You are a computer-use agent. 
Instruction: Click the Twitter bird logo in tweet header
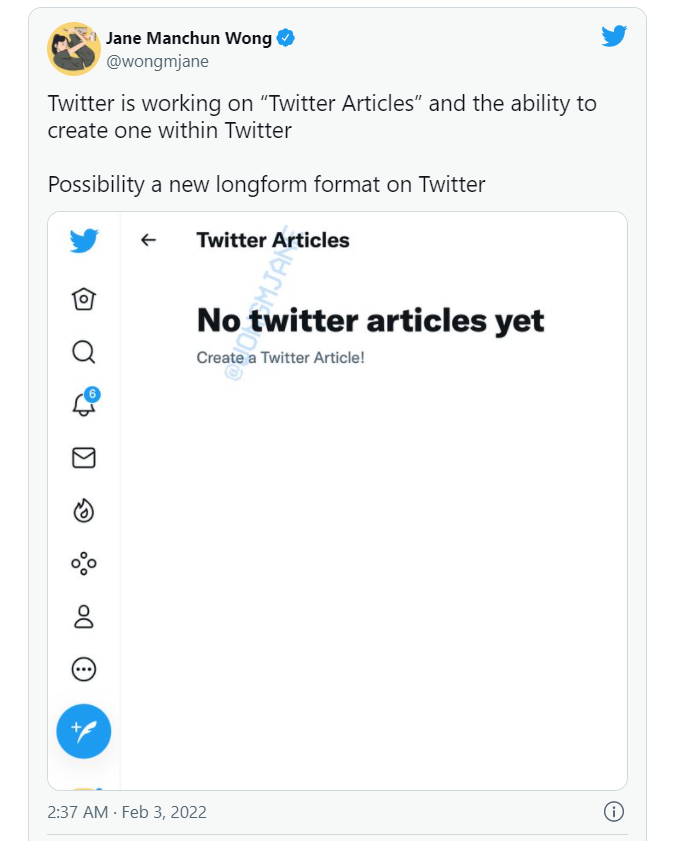pos(614,36)
